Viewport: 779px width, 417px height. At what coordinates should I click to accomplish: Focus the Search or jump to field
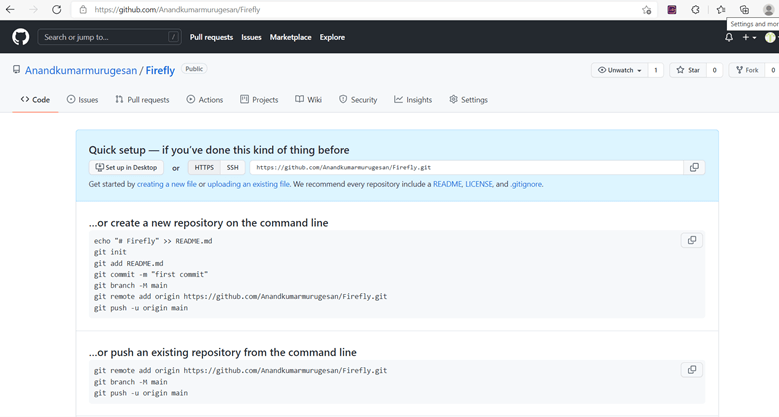109,37
